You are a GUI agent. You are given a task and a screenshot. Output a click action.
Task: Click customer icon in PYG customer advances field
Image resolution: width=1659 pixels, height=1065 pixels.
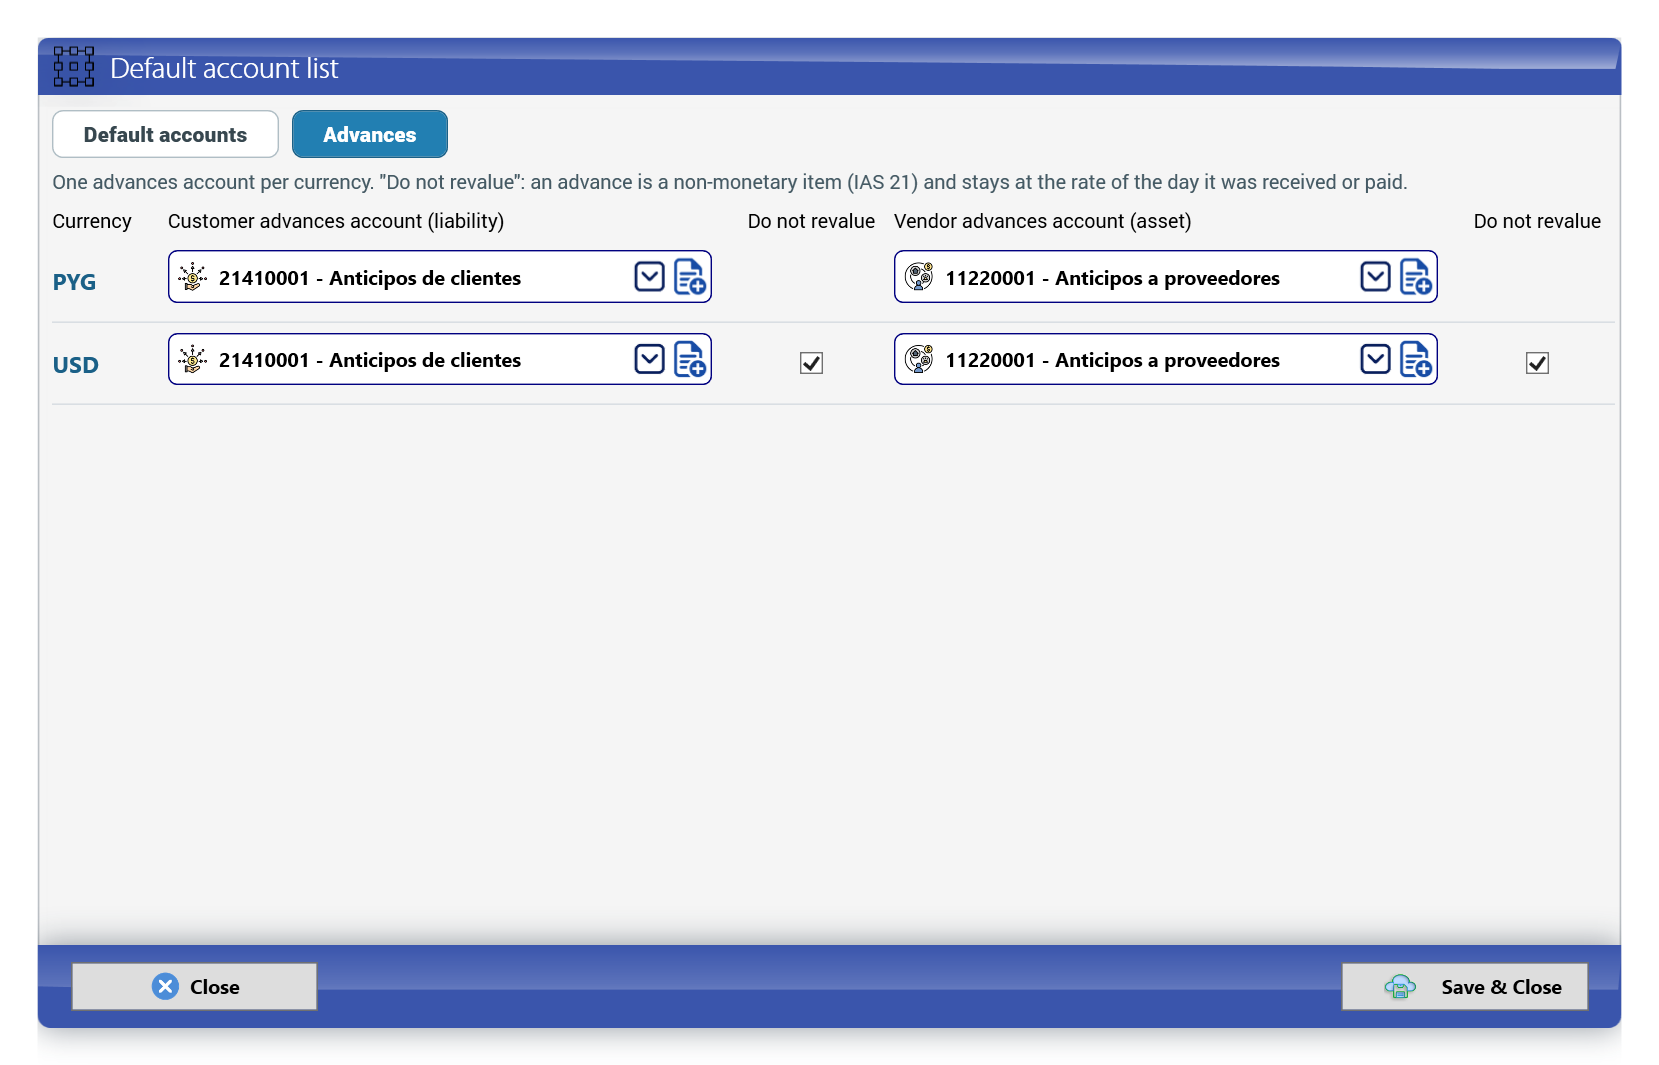click(192, 277)
